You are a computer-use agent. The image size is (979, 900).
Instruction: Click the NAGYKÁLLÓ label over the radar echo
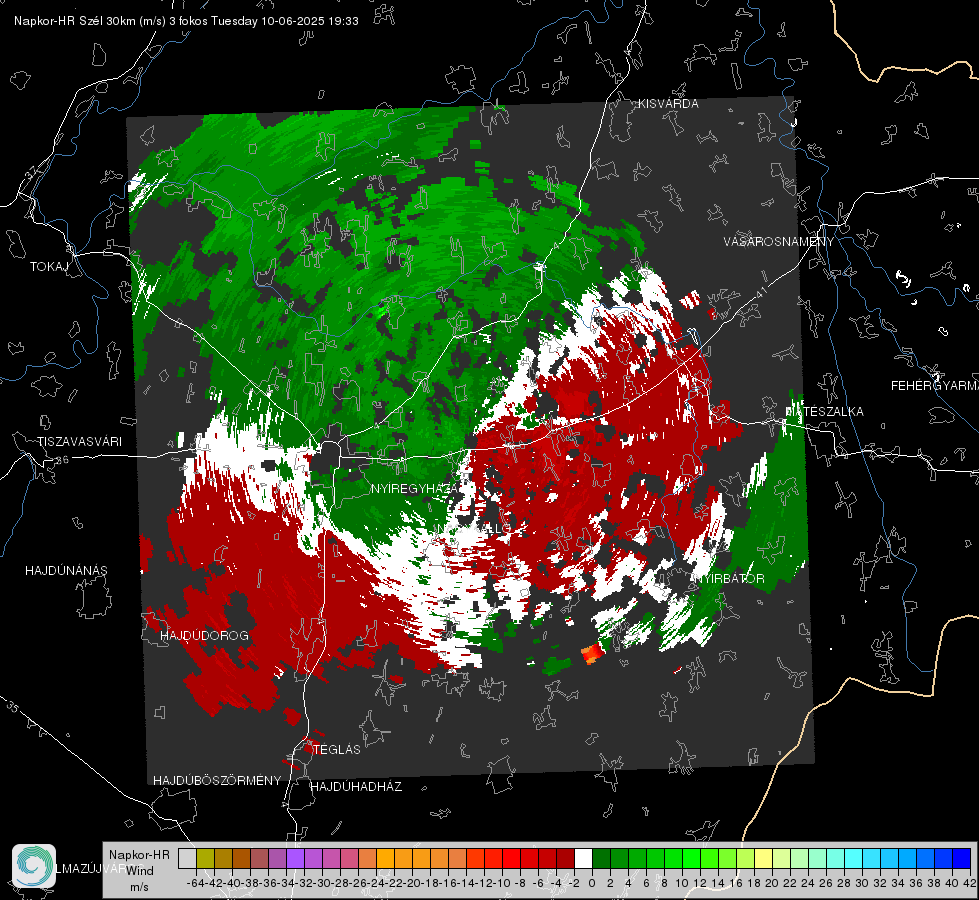pos(474,528)
